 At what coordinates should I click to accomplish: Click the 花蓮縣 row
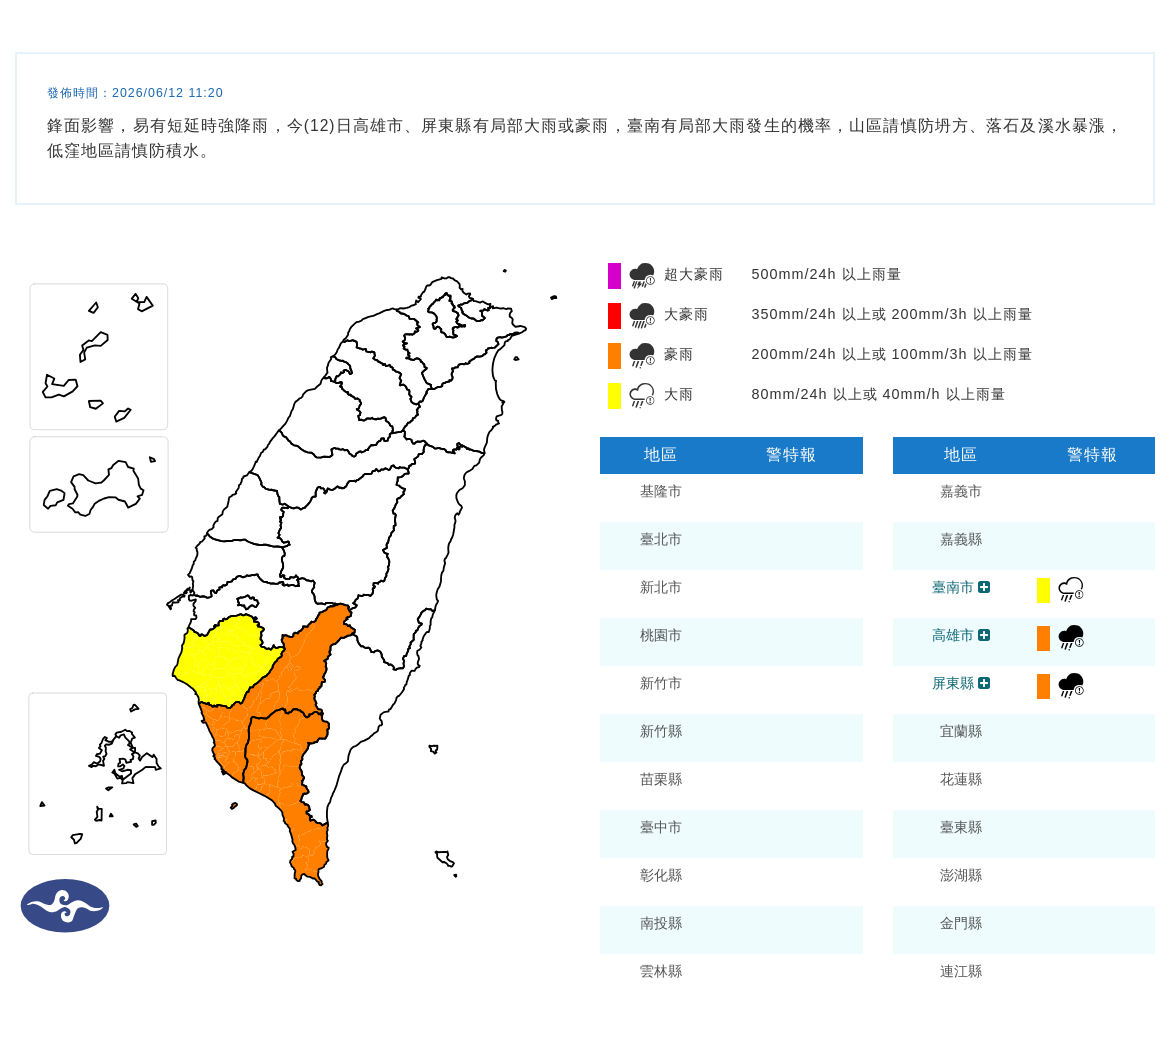pyautogui.click(x=1024, y=786)
